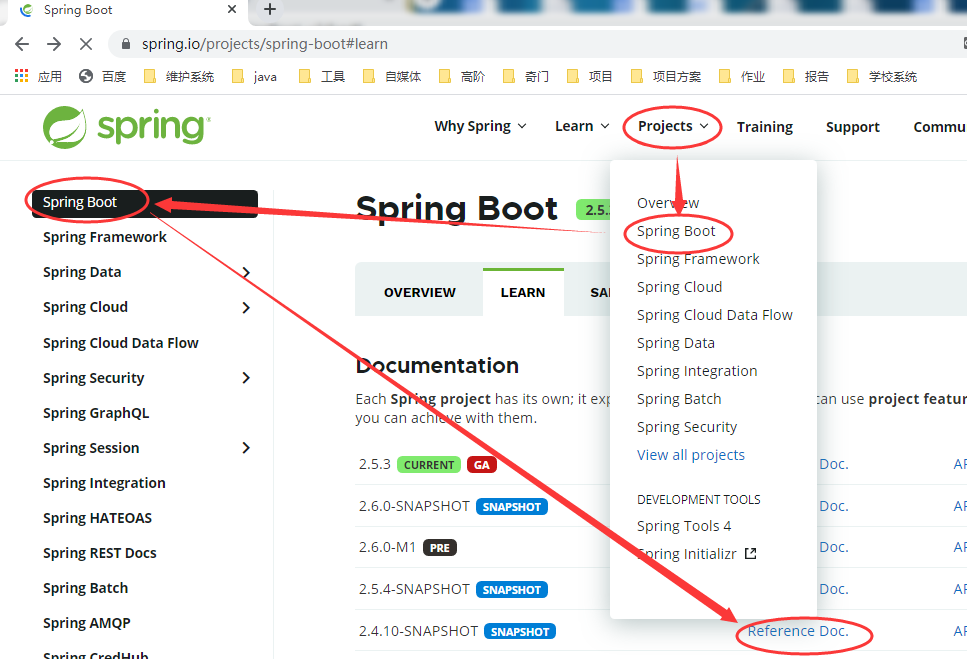967x659 pixels.
Task: Open the 奇门 bookmark folder
Action: click(x=526, y=76)
